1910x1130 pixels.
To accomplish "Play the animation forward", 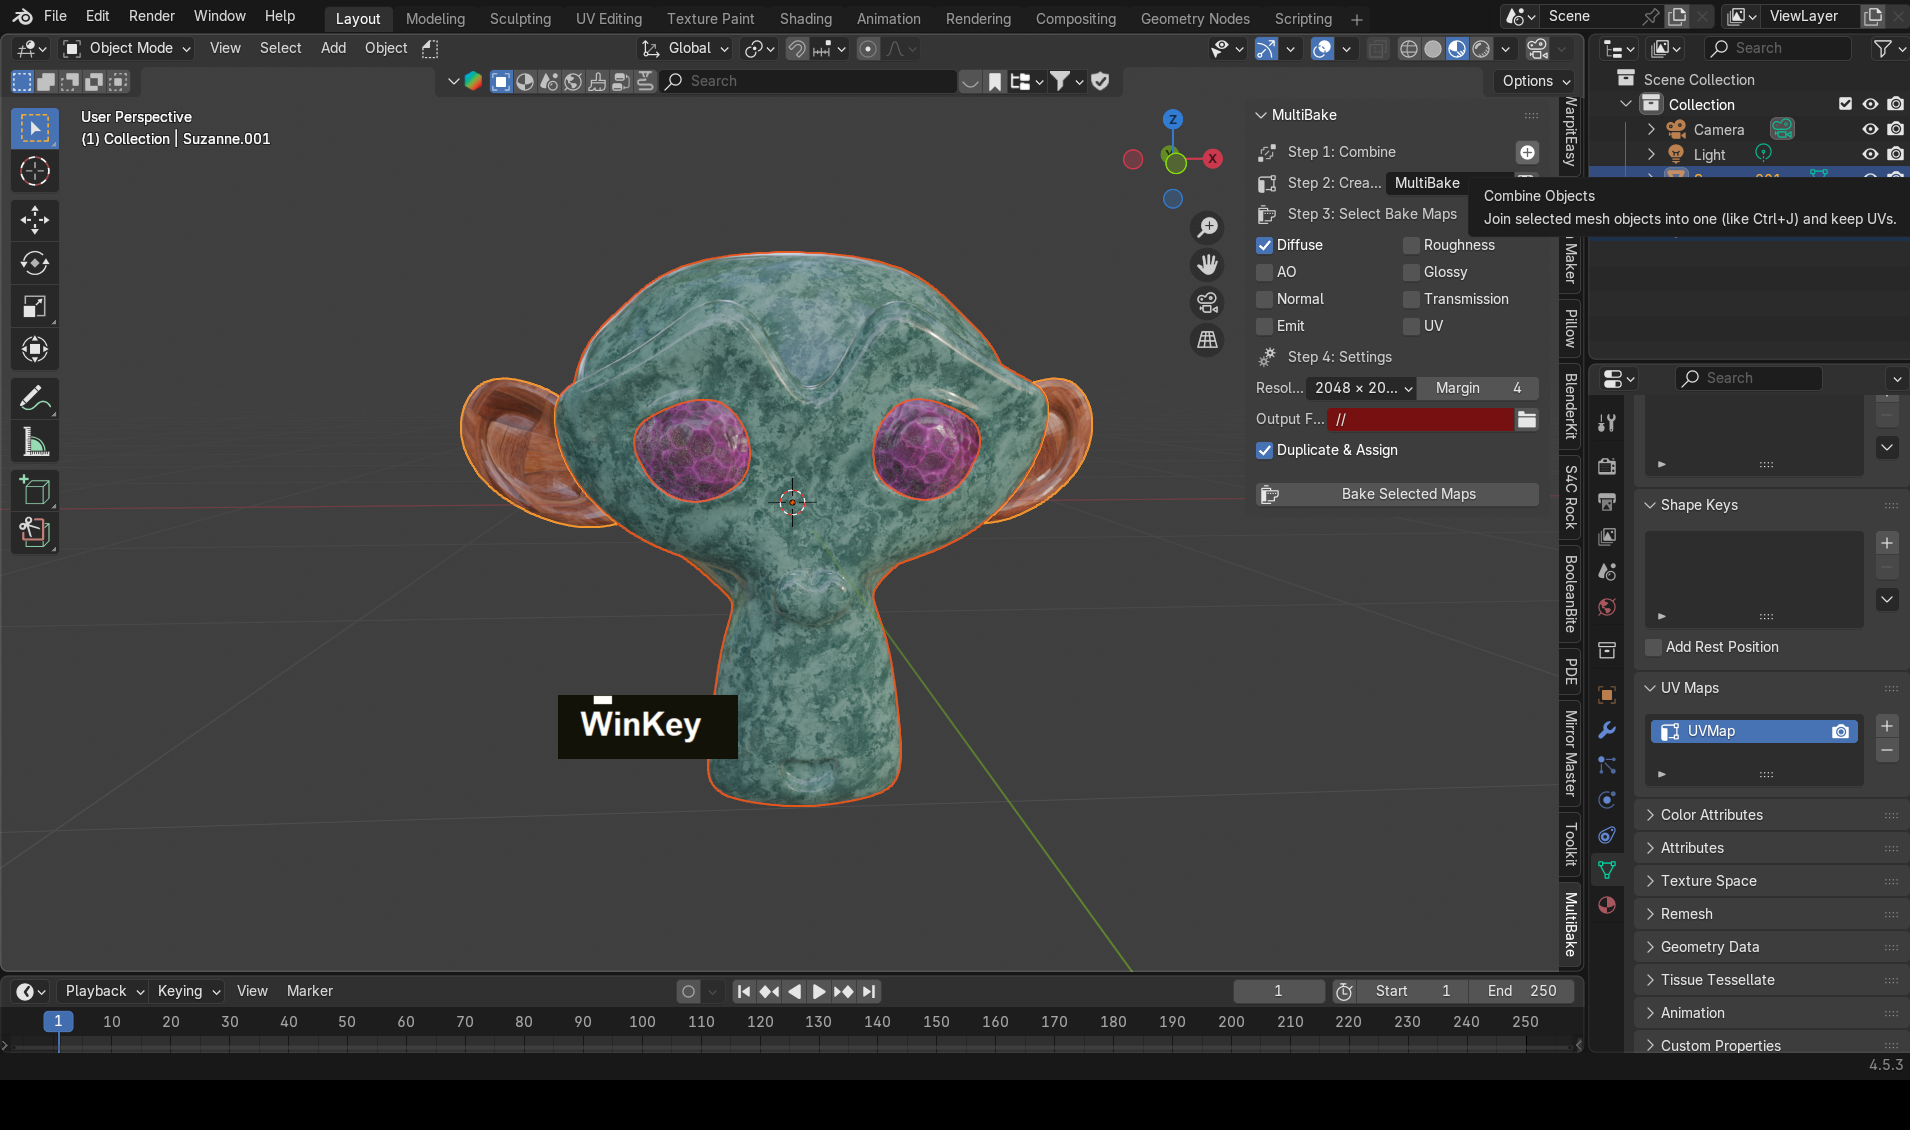I will pos(819,991).
